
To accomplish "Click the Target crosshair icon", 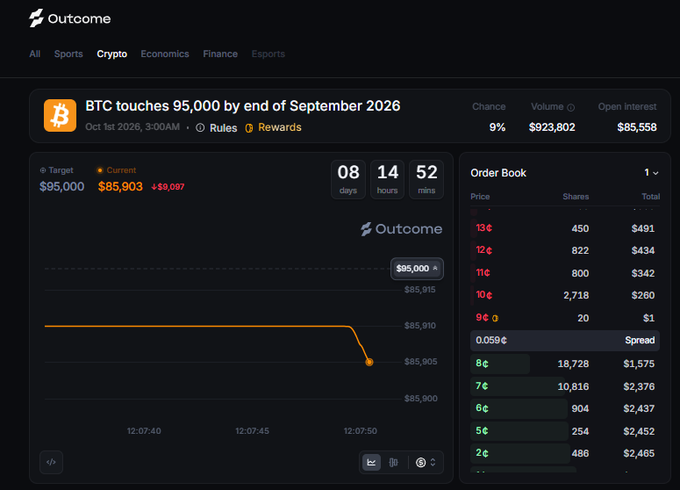I will [43, 170].
